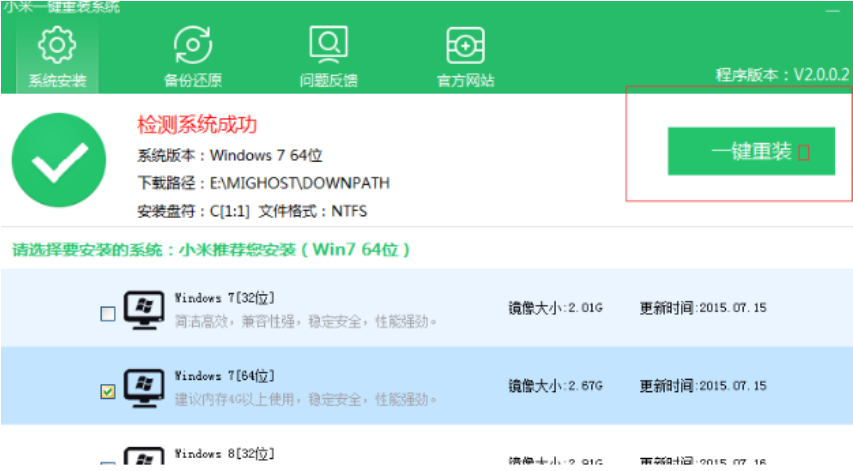Click 系统版本：Windows 7 64位 line
This screenshot has width=853, height=471.
click(x=230, y=156)
